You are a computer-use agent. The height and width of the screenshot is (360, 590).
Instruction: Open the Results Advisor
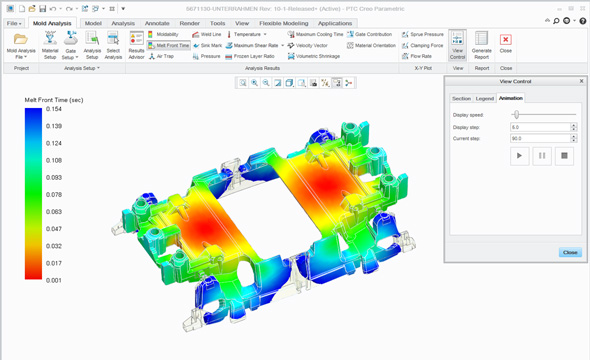tap(136, 46)
